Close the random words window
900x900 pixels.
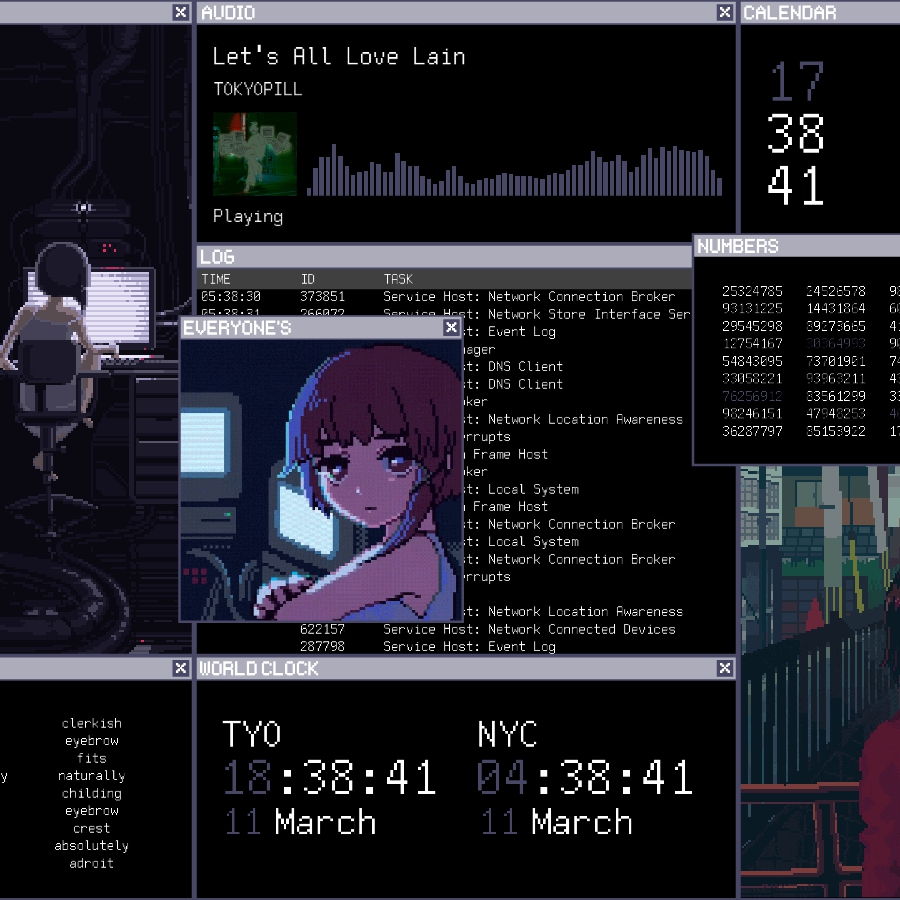(x=180, y=668)
